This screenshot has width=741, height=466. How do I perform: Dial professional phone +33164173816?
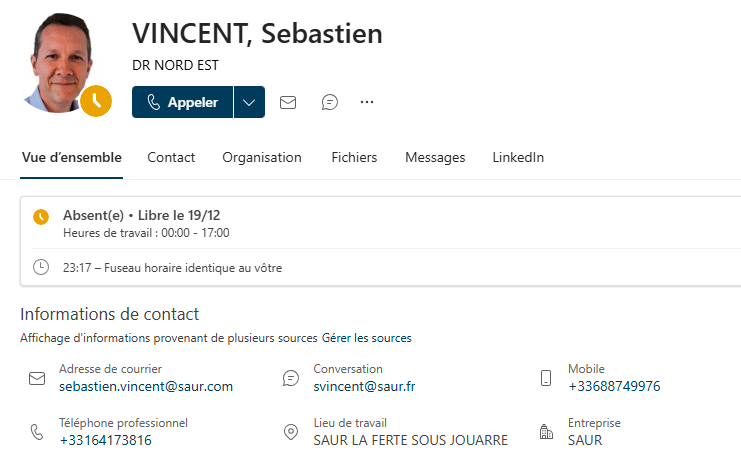pyautogui.click(x=105, y=440)
